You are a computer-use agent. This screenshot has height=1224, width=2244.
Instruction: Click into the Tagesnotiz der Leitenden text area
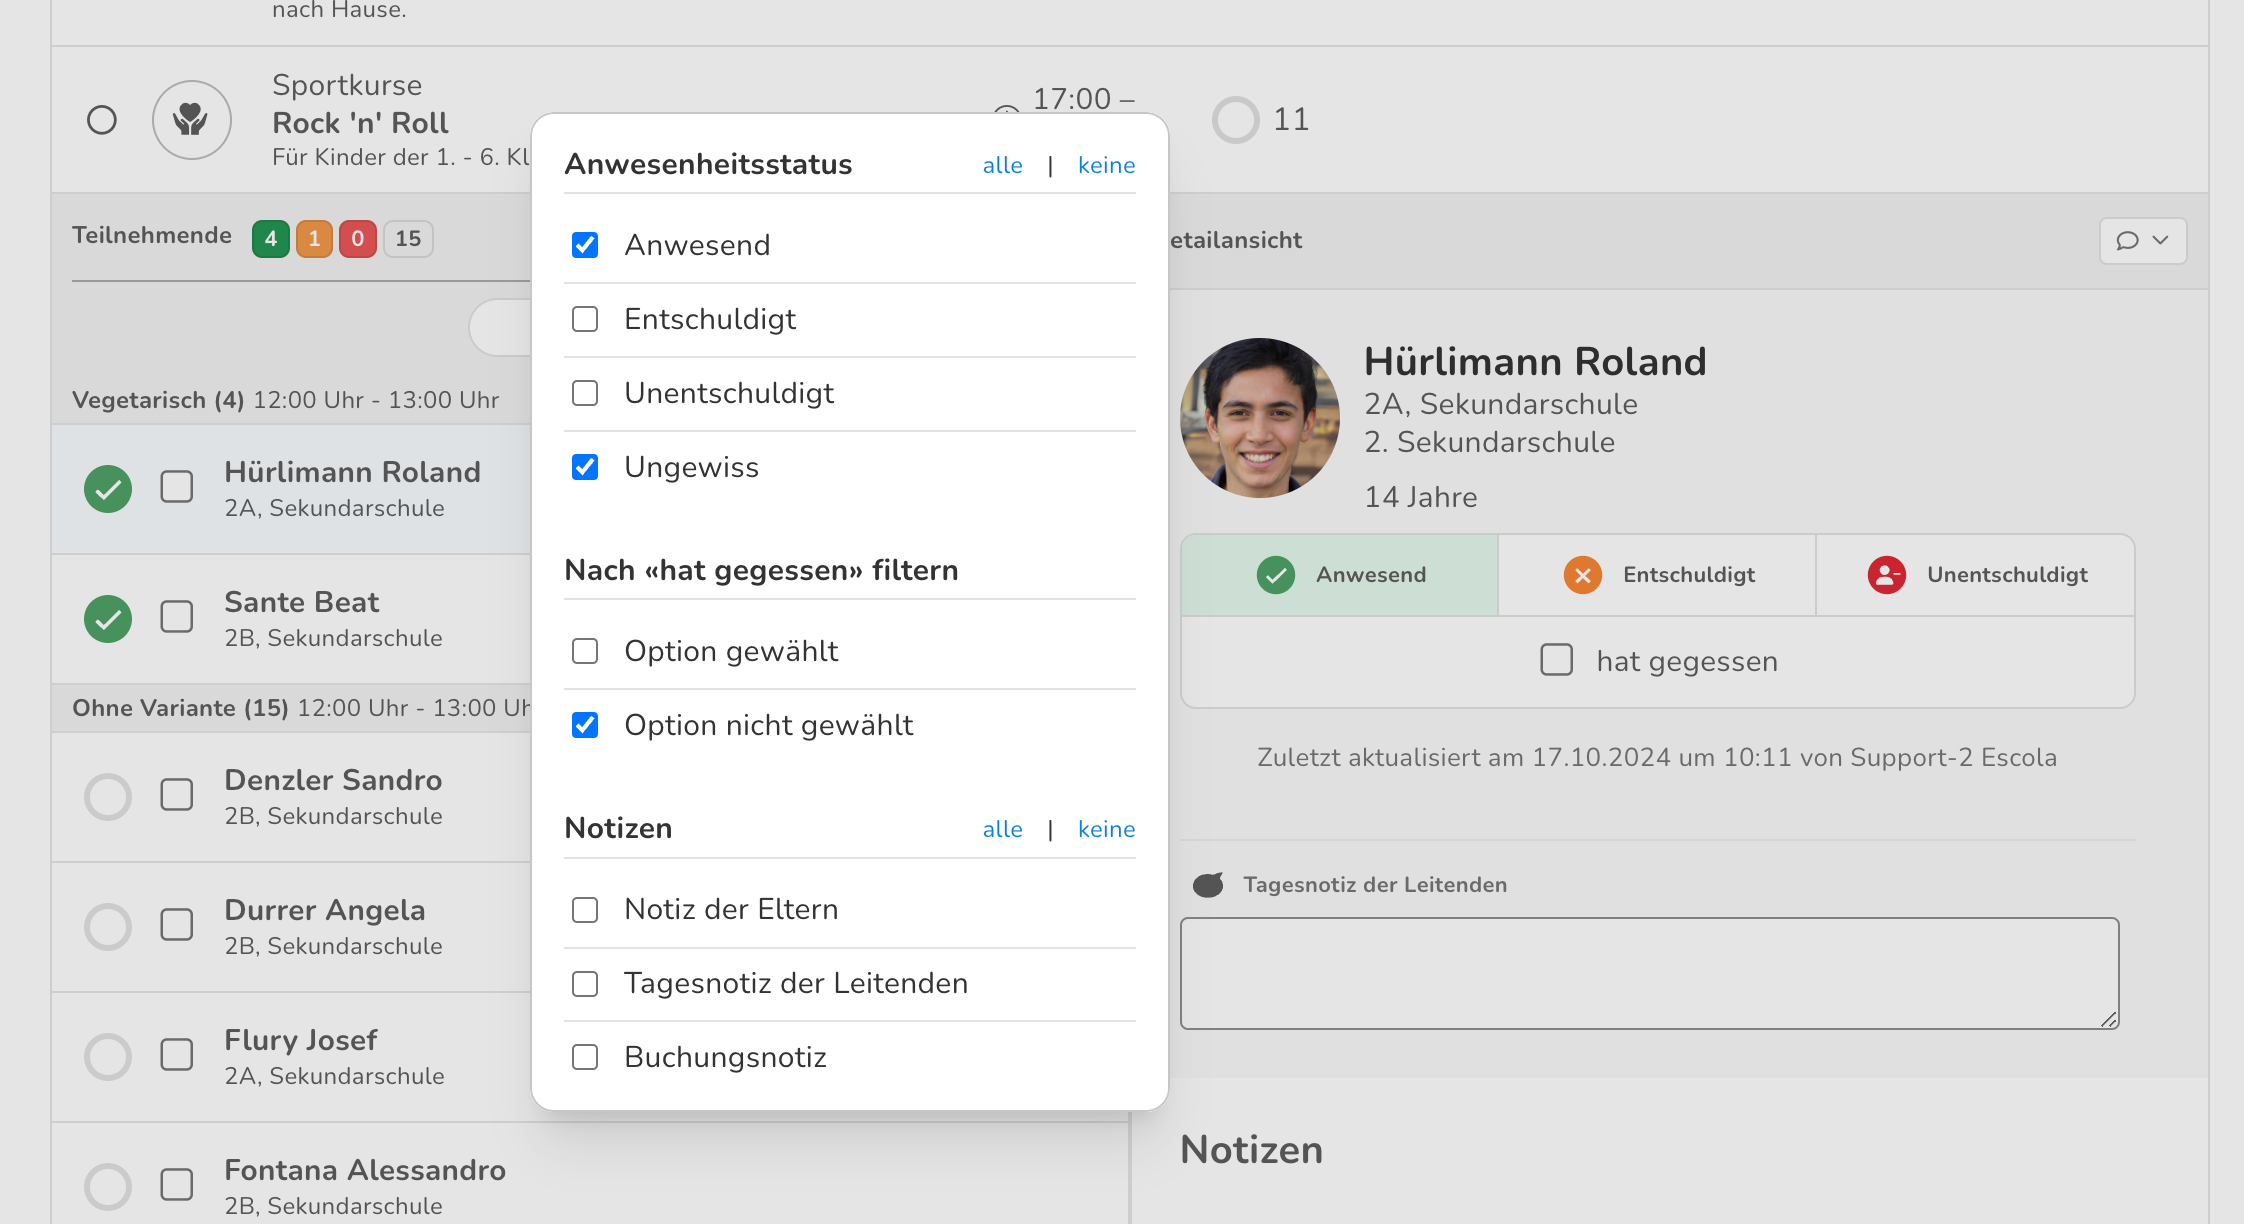click(1649, 973)
